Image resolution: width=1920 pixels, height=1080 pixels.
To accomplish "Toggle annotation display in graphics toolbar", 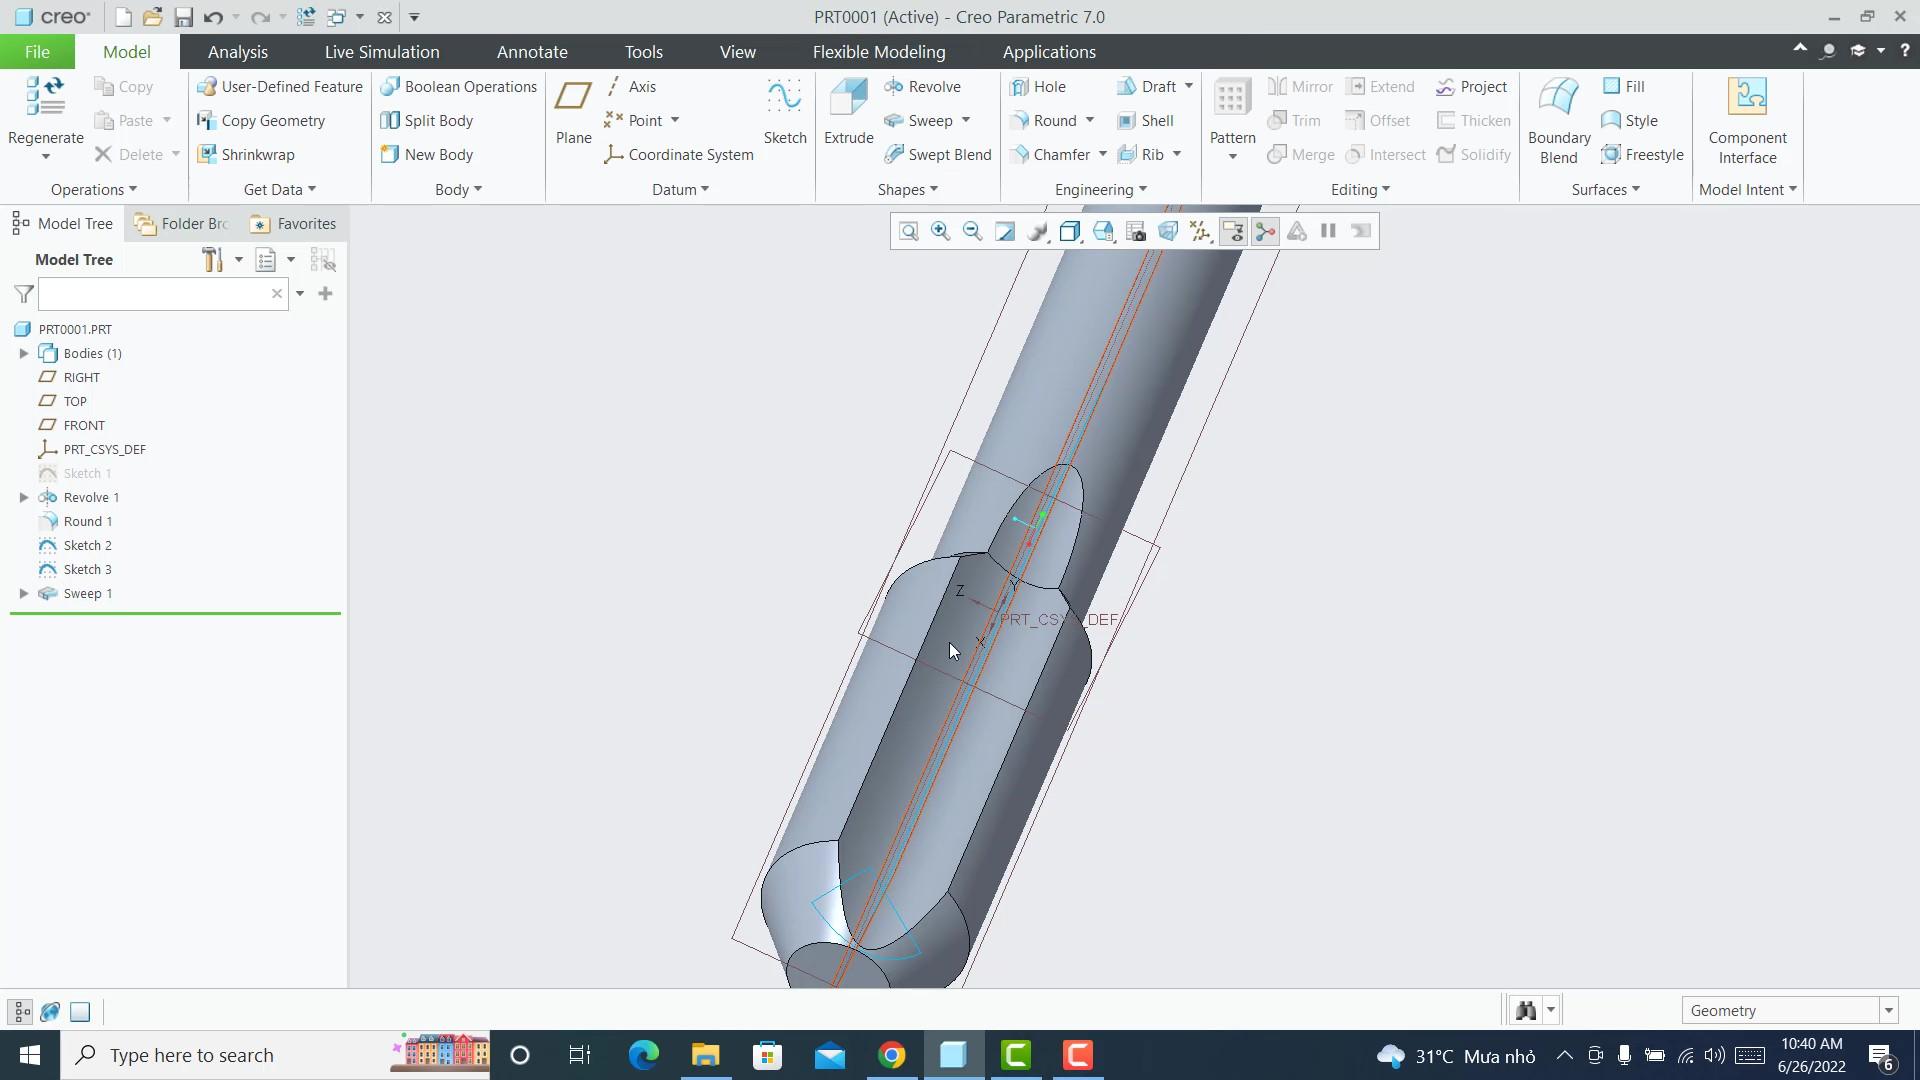I will pos(1233,231).
